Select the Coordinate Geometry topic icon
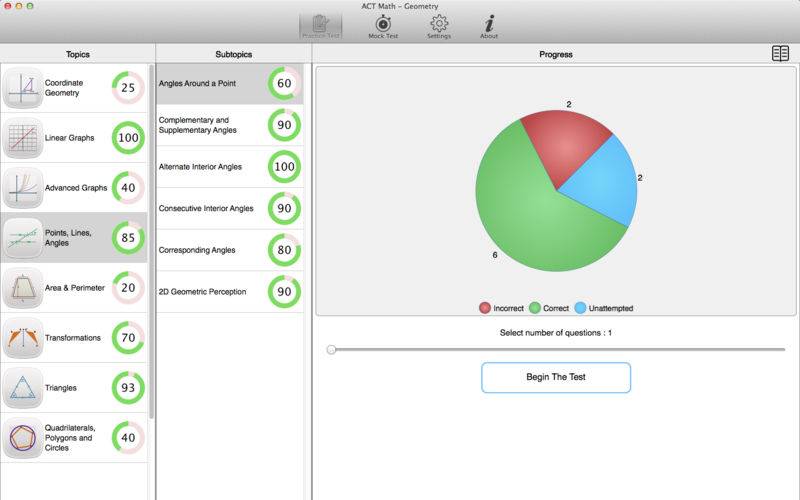This screenshot has width=800, height=500. [22, 88]
